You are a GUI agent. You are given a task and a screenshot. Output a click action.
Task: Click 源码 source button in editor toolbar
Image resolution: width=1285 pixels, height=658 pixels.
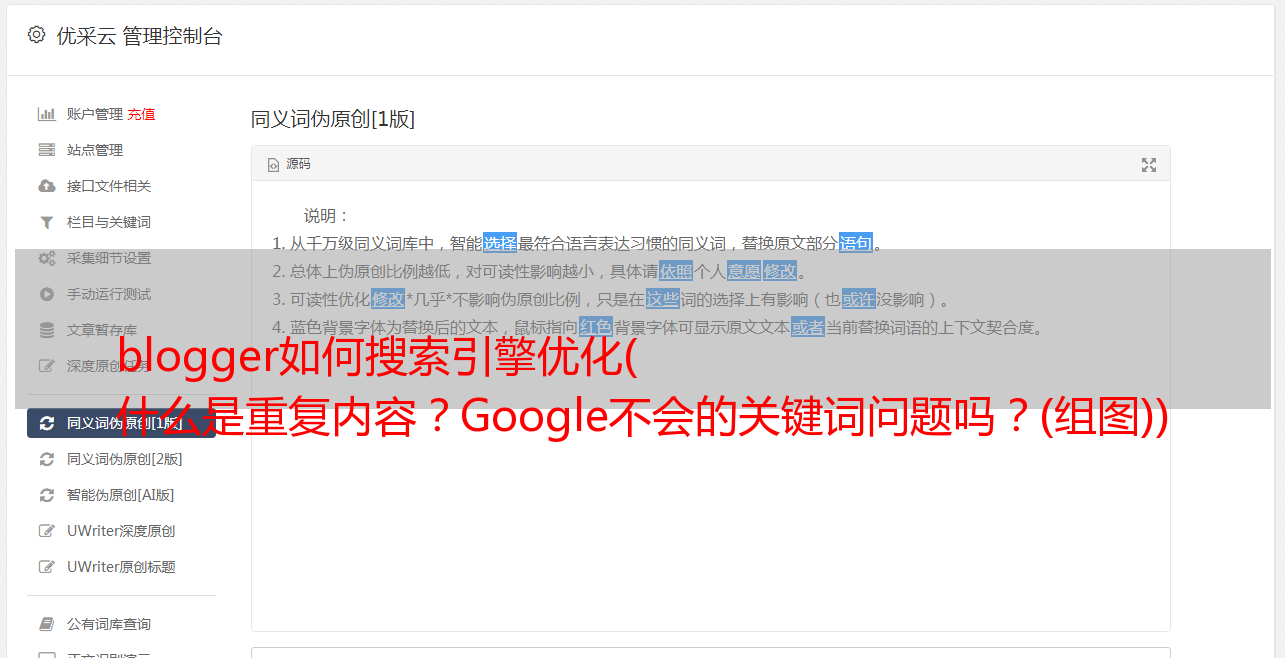[x=288, y=164]
